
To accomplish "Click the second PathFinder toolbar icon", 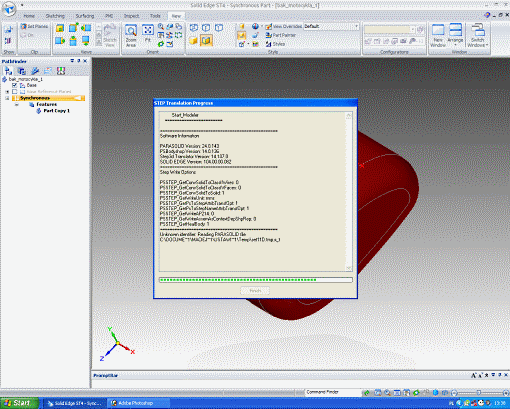I will coord(22,71).
